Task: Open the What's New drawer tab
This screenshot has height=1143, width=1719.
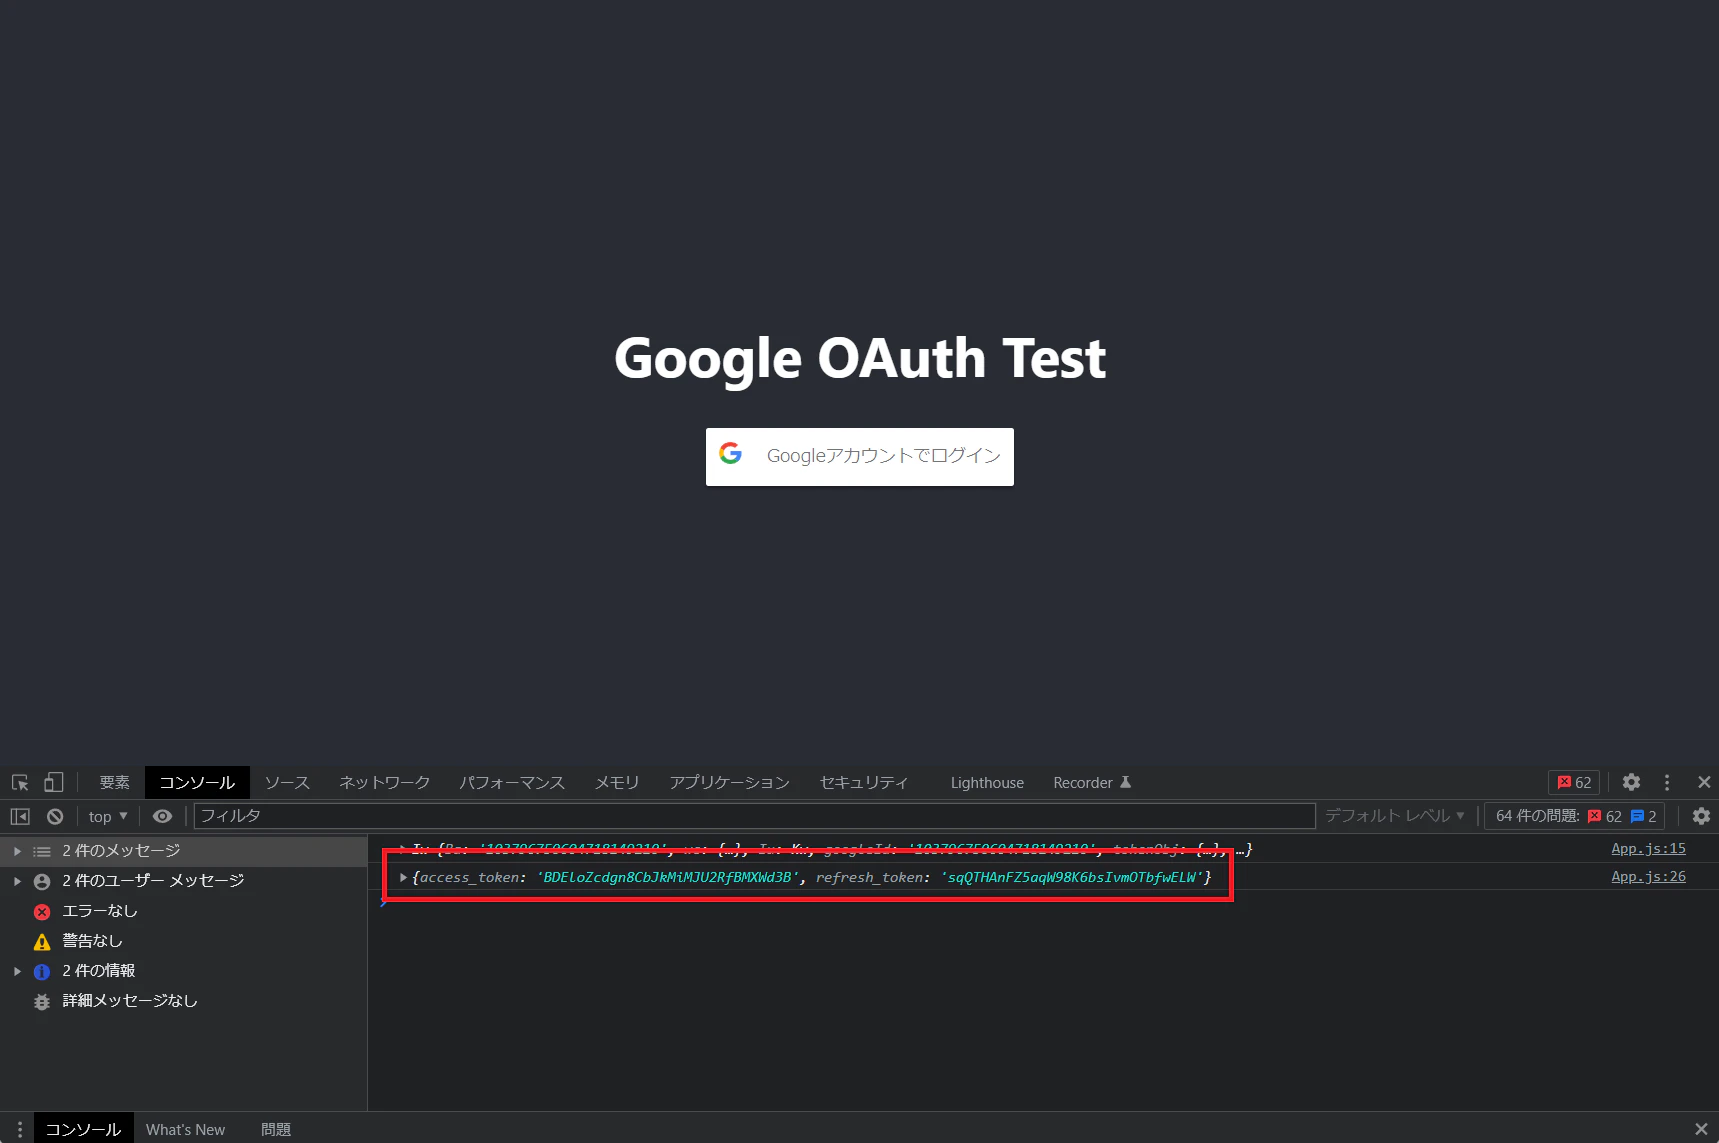Action: click(186, 1129)
